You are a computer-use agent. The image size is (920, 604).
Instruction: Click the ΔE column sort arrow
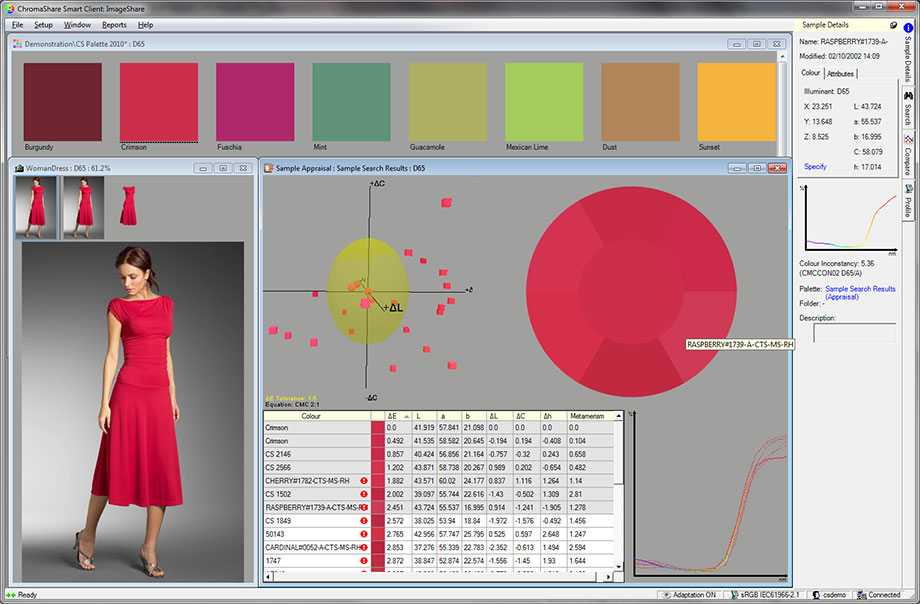(407, 416)
